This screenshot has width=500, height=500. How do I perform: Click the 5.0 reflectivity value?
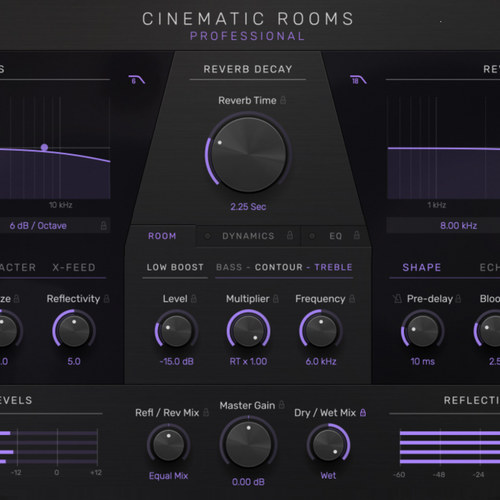coord(74,362)
